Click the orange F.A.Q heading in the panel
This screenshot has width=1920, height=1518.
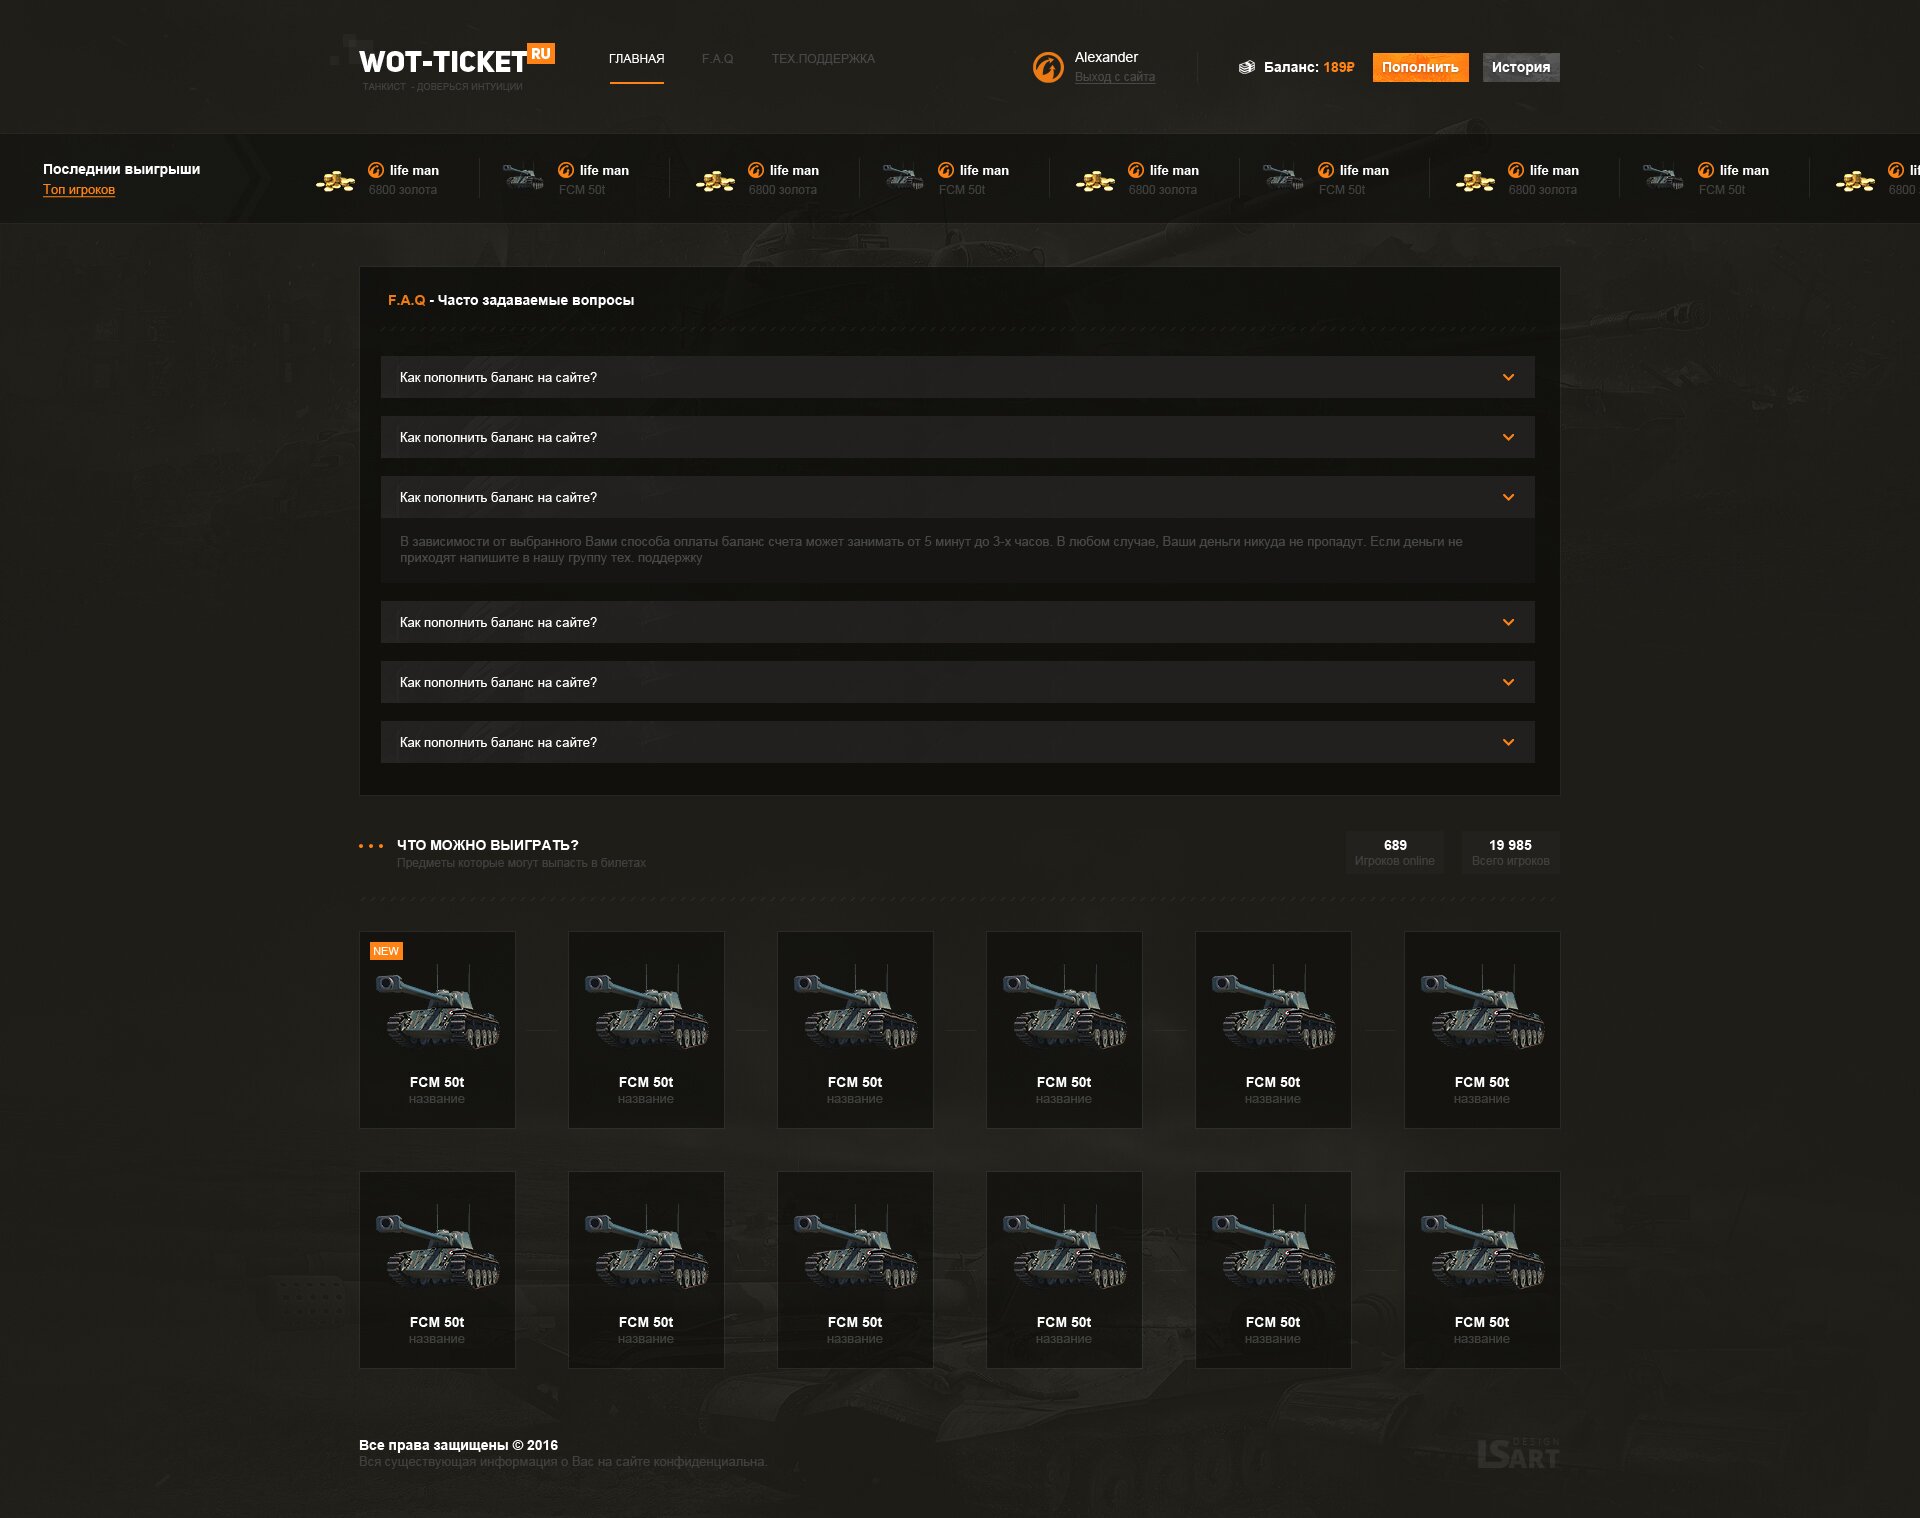(407, 300)
